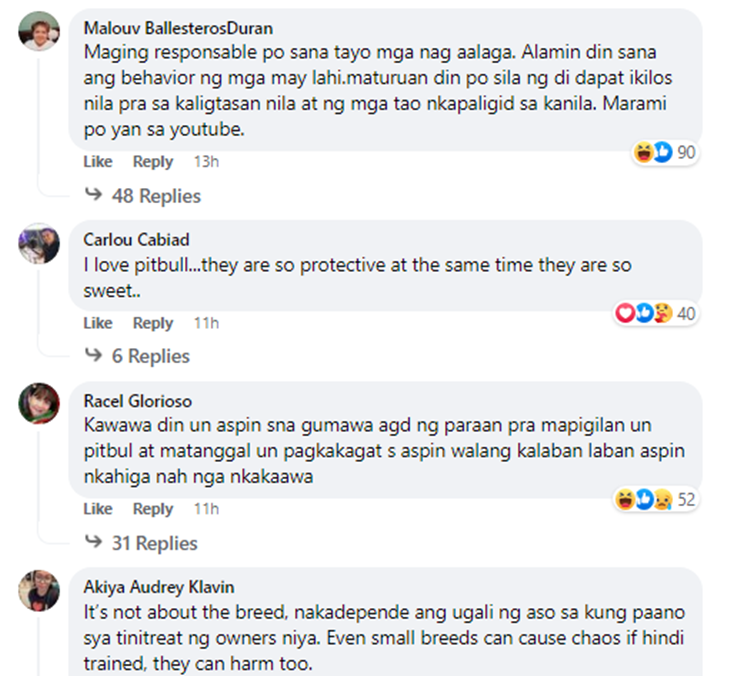Expand 31 Replies thread
The image size is (750, 676).
coord(154,543)
